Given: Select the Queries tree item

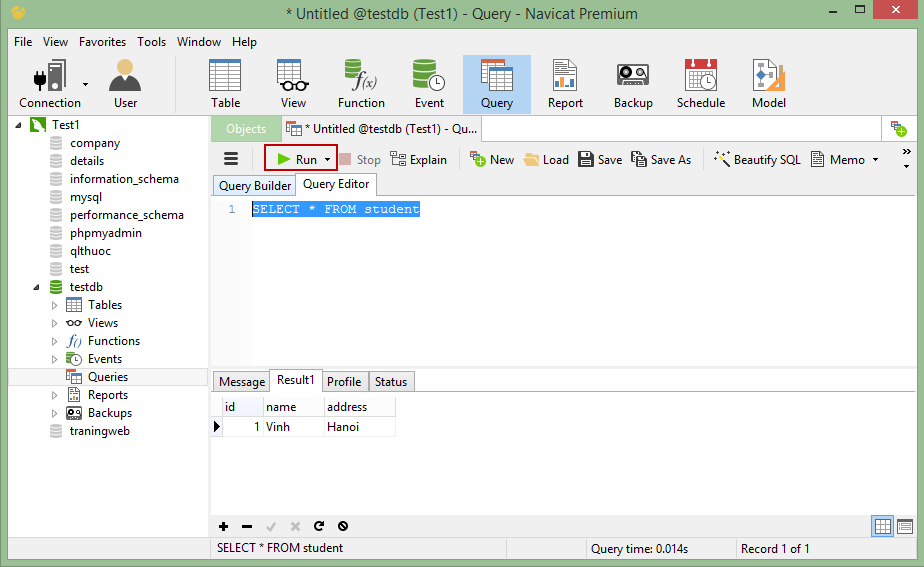Looking at the screenshot, I should (108, 377).
